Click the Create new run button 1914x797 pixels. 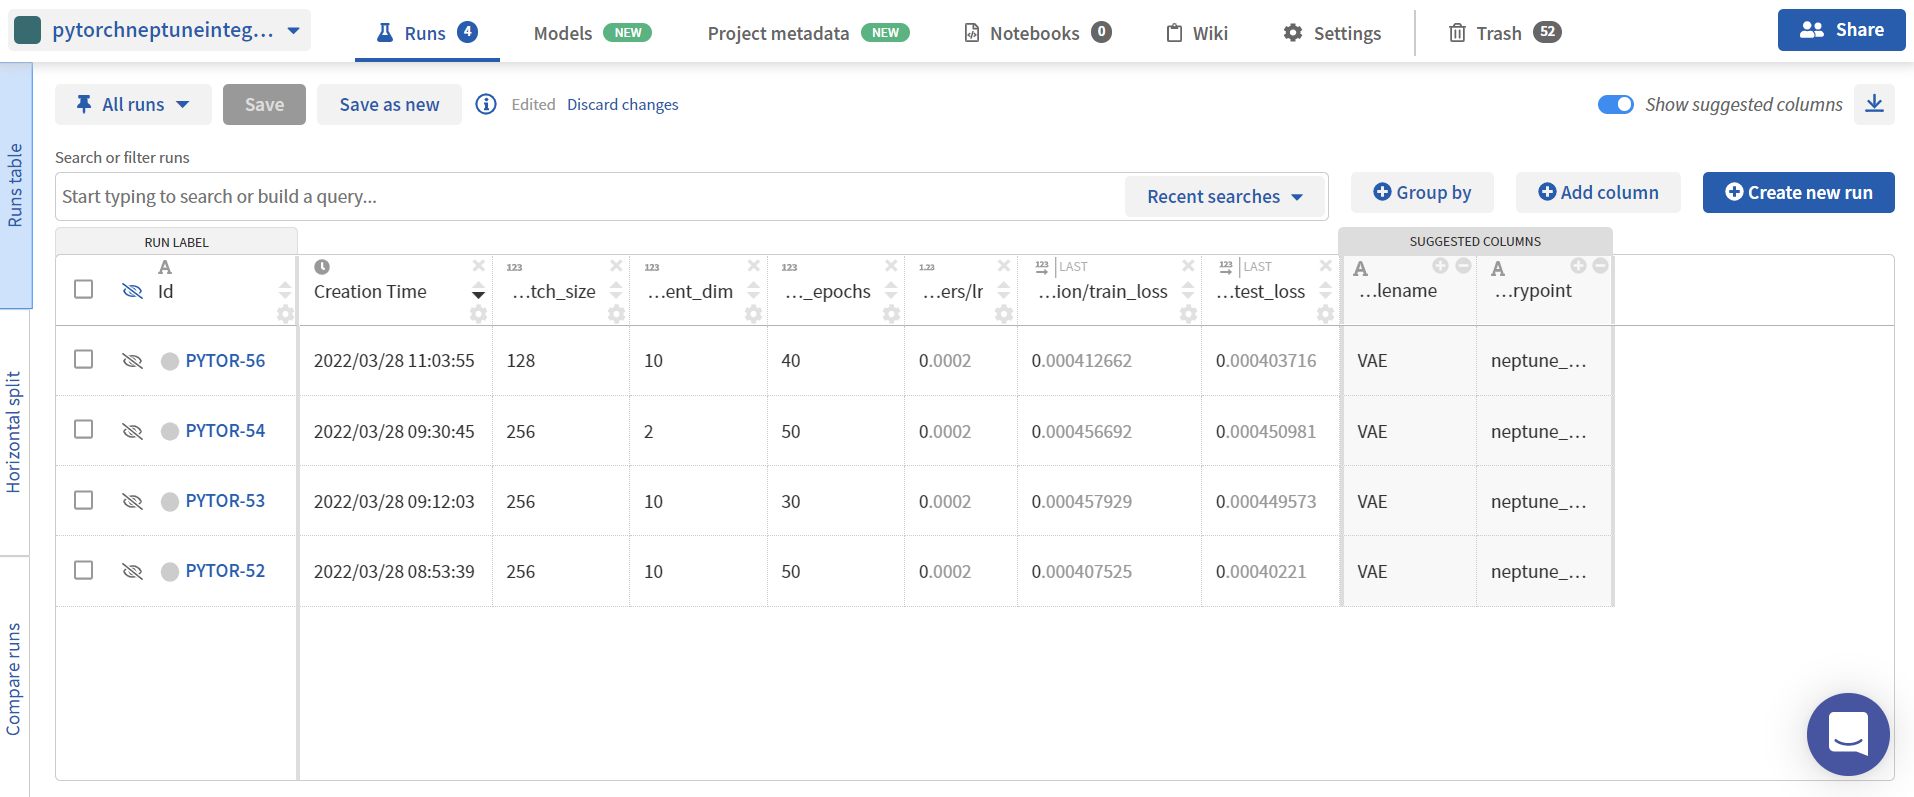pyautogui.click(x=1798, y=192)
